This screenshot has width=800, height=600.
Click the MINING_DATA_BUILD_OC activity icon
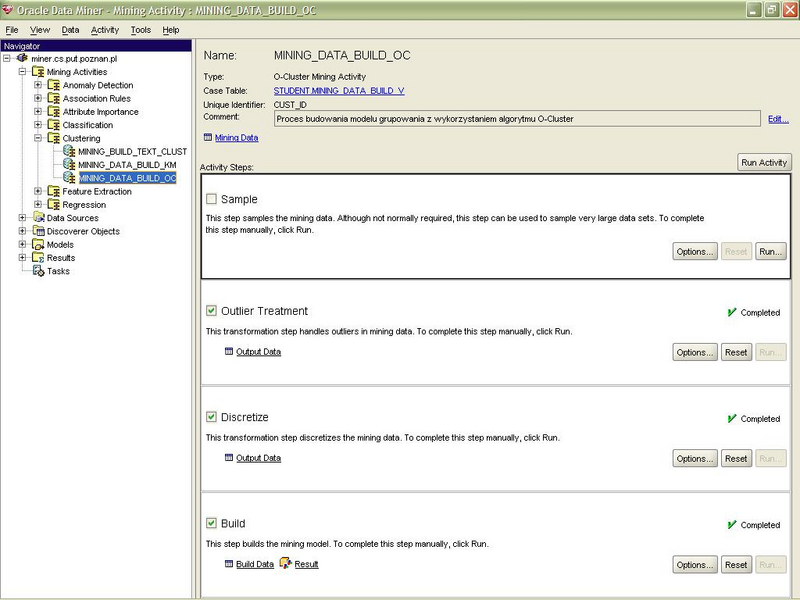(x=69, y=178)
